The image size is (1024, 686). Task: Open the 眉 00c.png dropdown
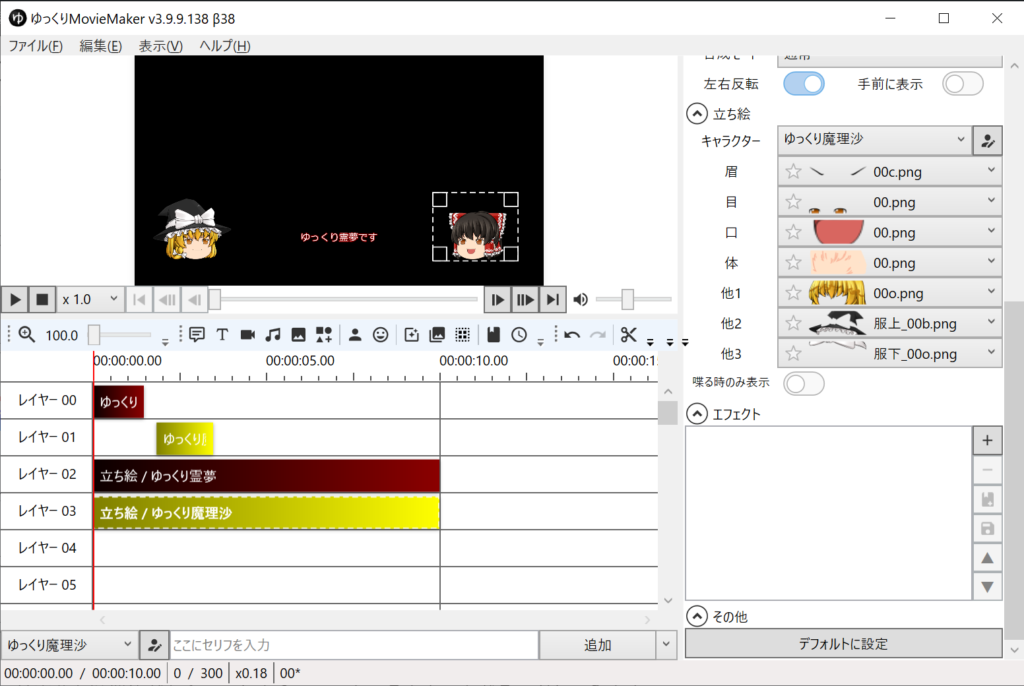tap(889, 172)
